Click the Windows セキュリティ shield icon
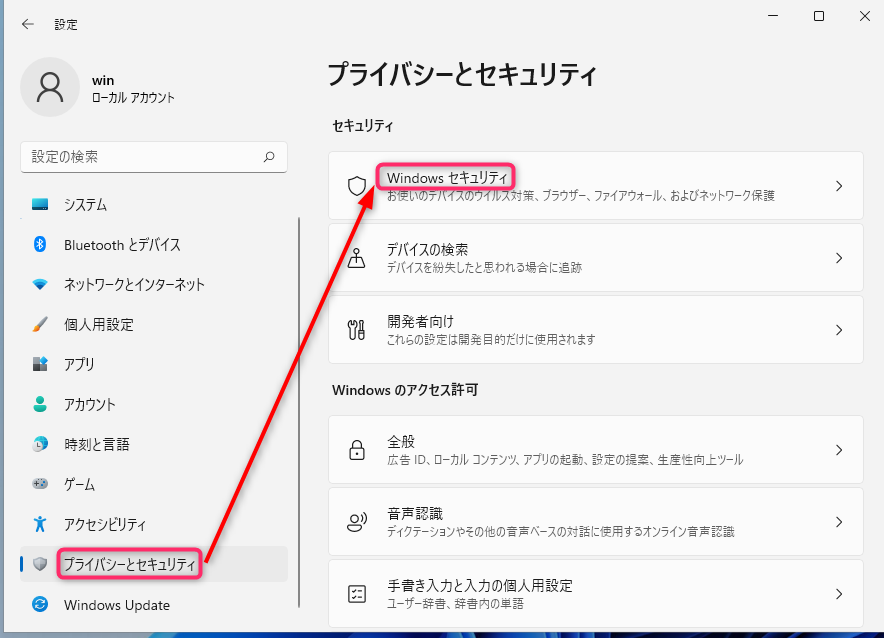884x638 pixels. [357, 185]
